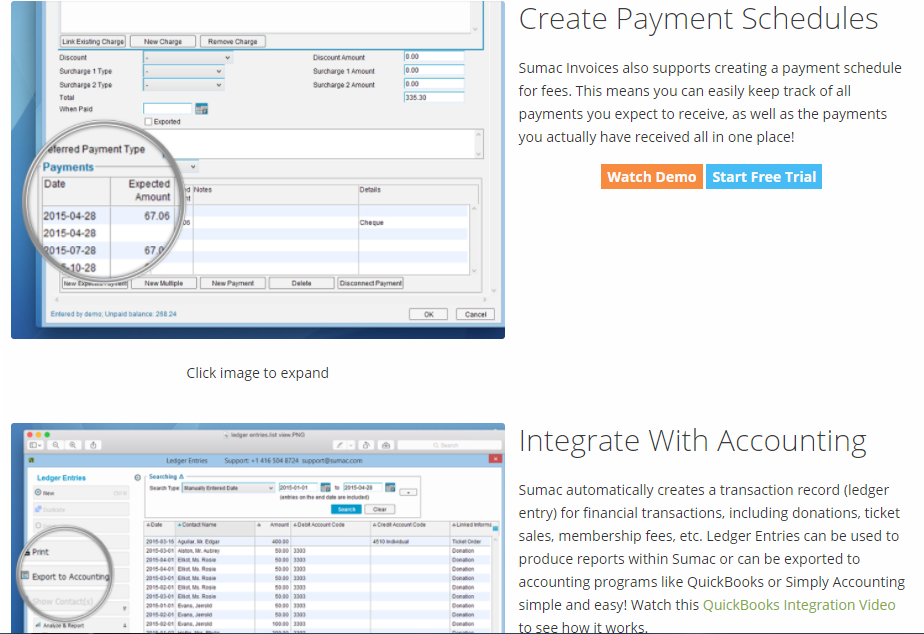Click the ledger window Search box
Screen dimensions: 924x634
(449, 445)
